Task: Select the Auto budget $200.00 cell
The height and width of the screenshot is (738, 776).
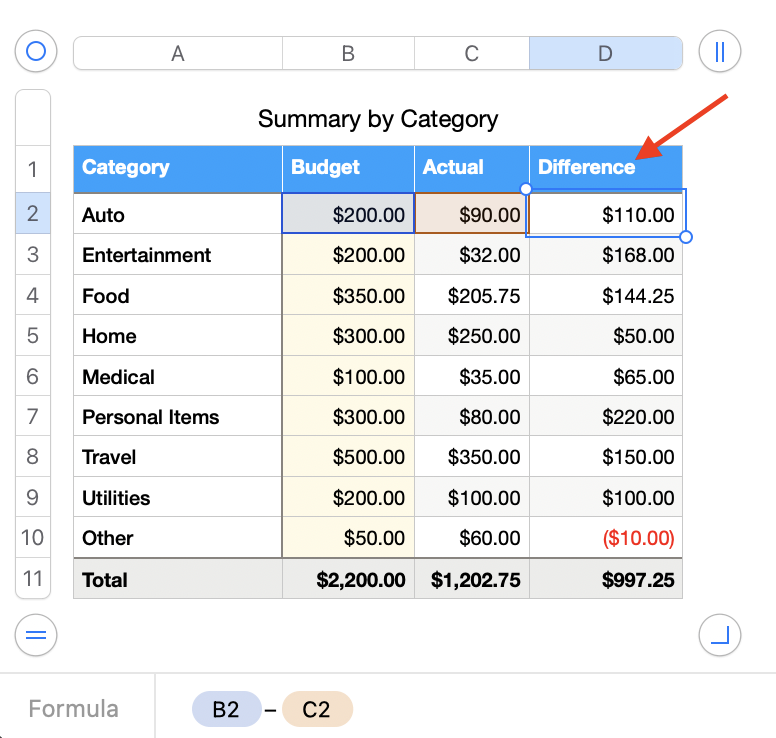Action: click(348, 214)
